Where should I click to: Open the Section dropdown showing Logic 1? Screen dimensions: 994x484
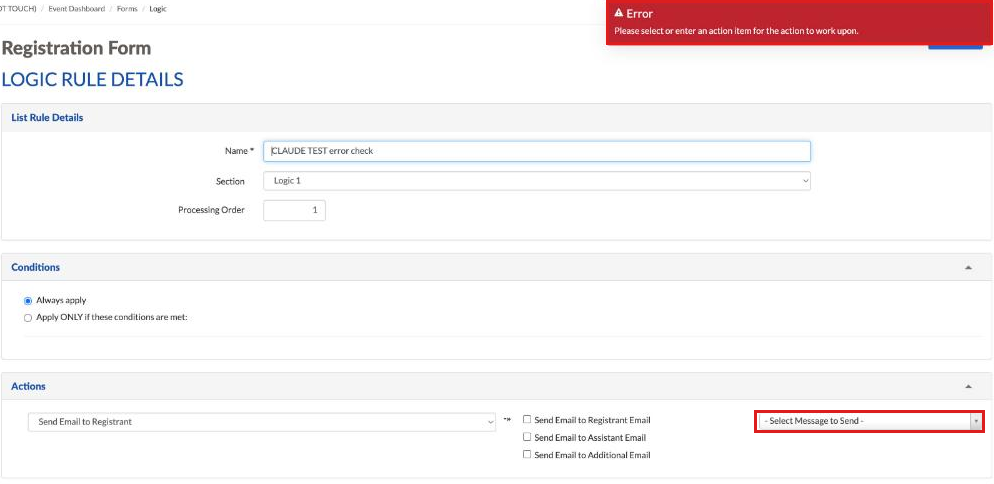click(x=537, y=181)
